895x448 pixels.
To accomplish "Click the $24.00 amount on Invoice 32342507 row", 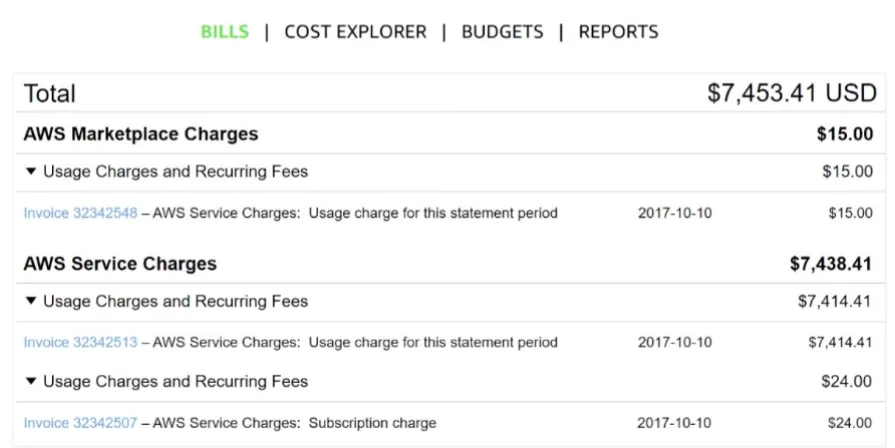I will (x=850, y=423).
